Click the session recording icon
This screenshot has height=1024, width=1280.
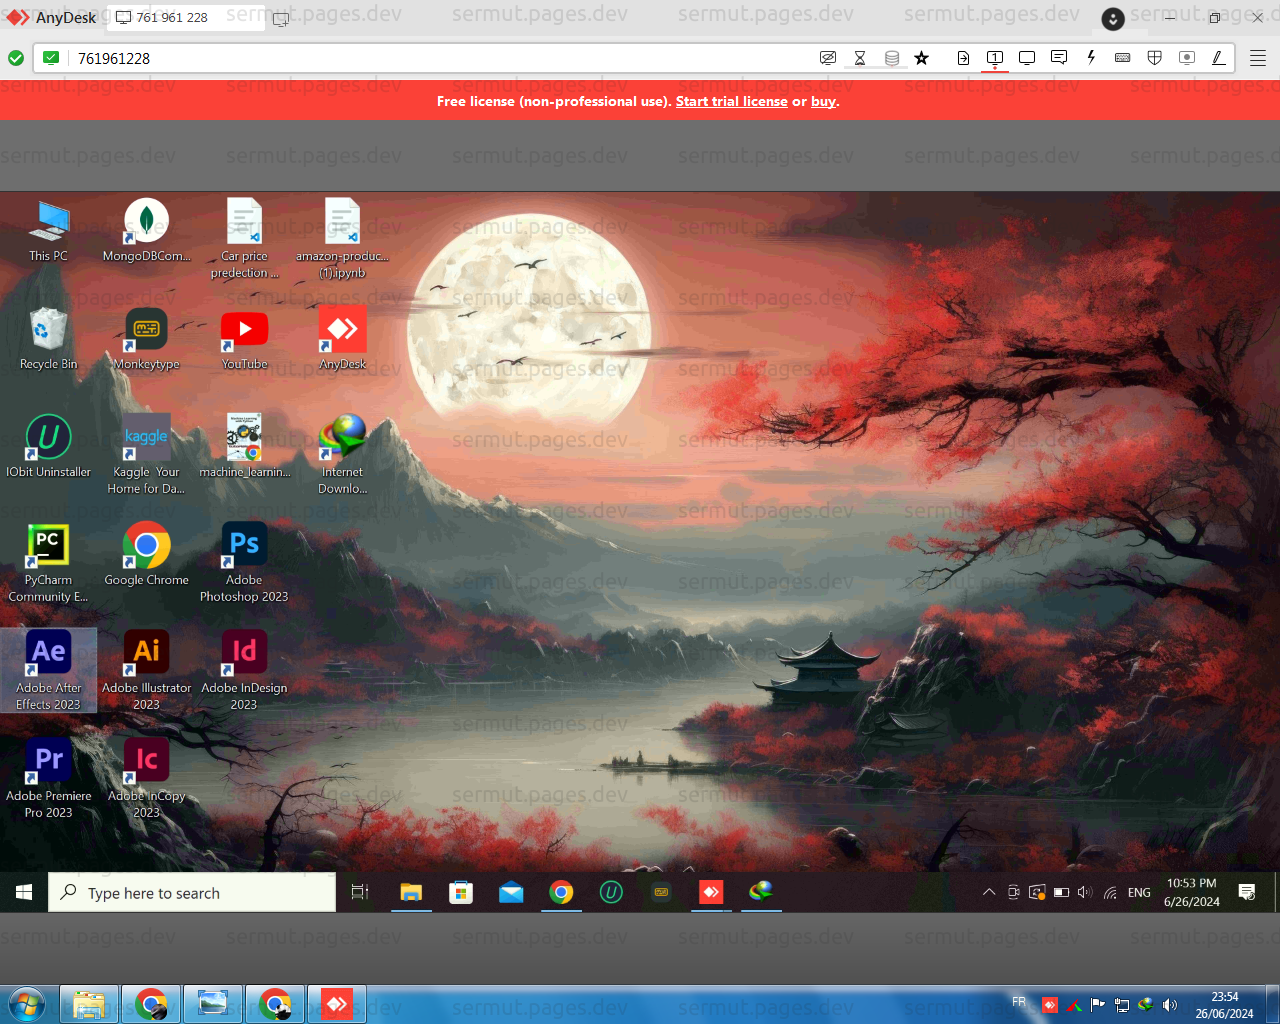pos(1187,57)
